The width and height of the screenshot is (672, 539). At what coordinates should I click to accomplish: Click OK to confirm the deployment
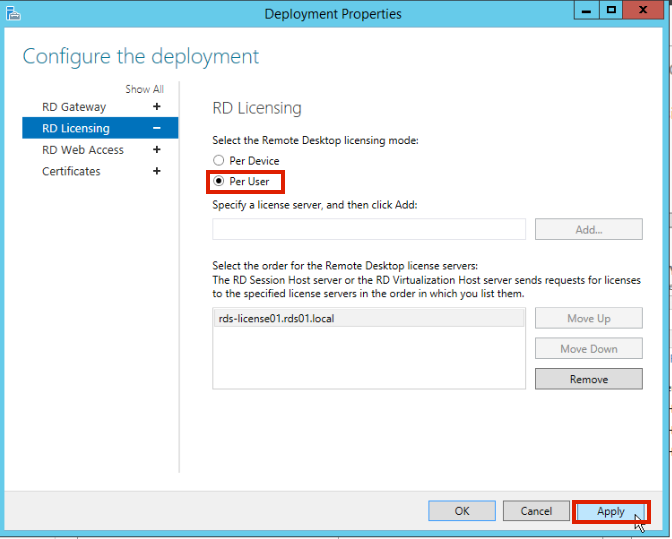[x=461, y=511]
